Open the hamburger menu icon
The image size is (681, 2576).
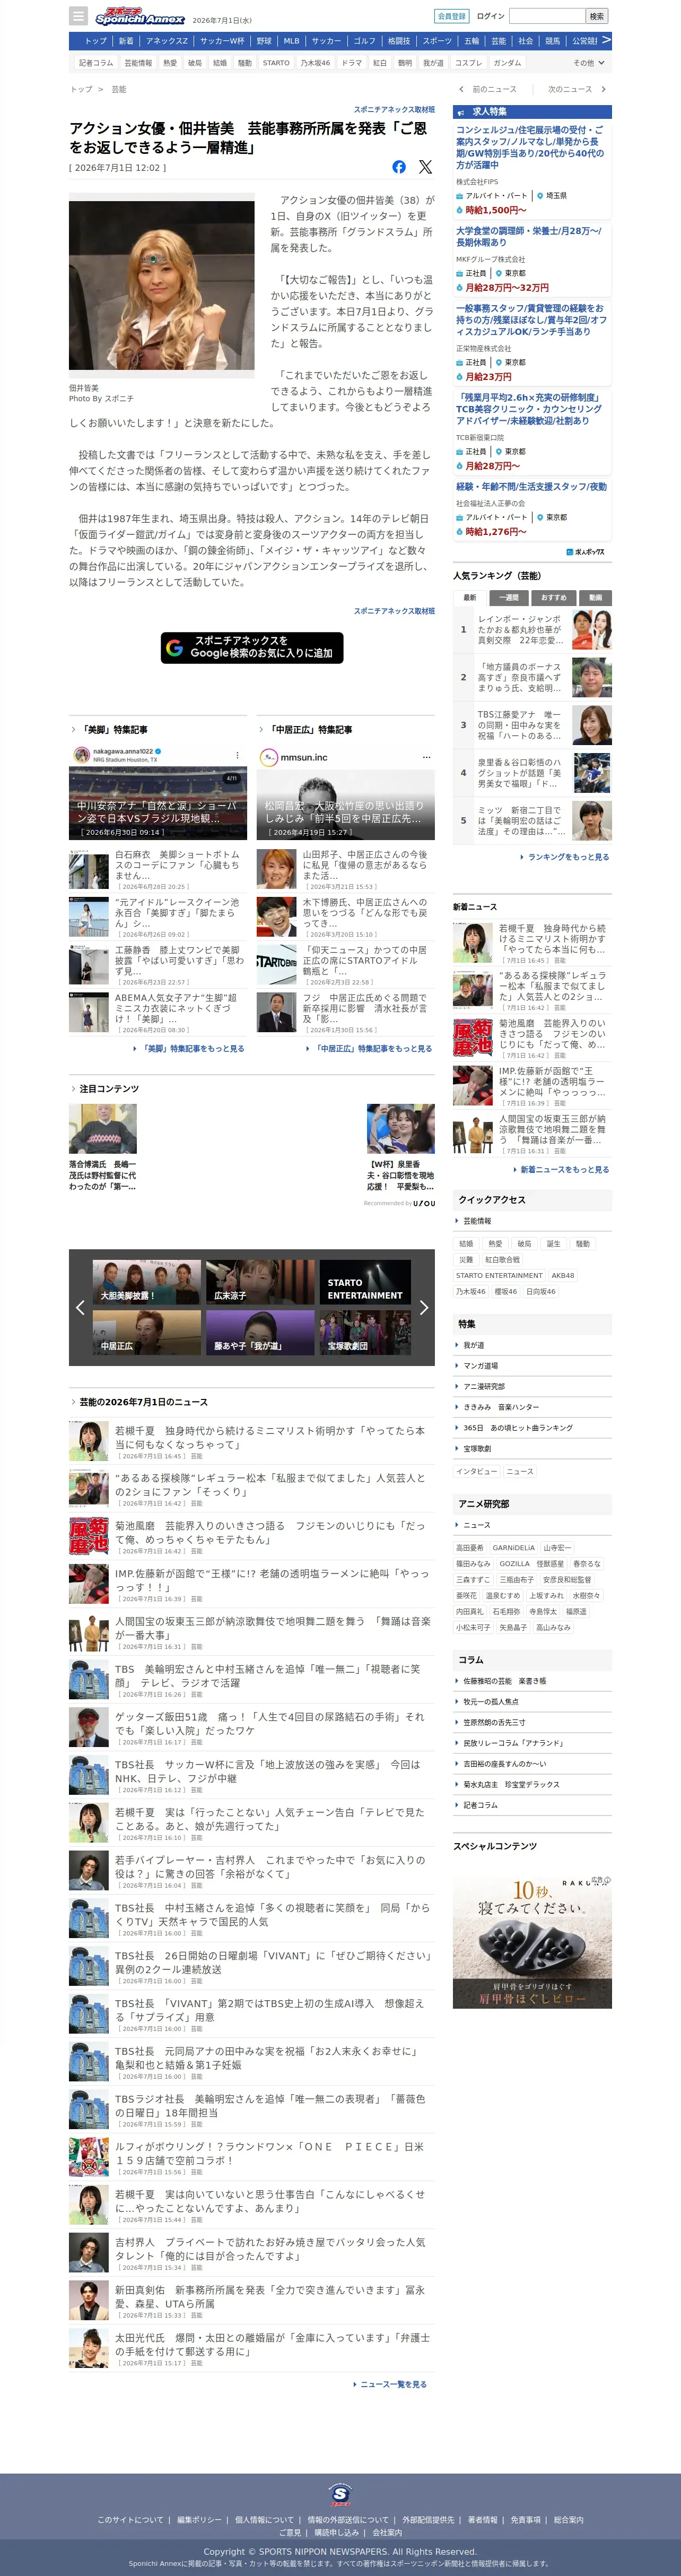click(78, 16)
